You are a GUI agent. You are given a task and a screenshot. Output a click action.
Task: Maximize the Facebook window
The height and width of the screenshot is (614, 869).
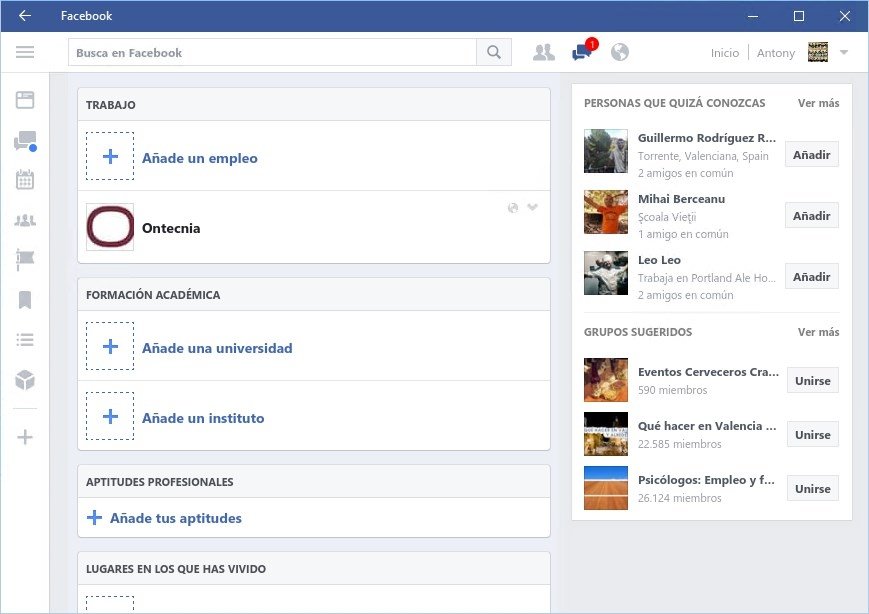click(799, 16)
